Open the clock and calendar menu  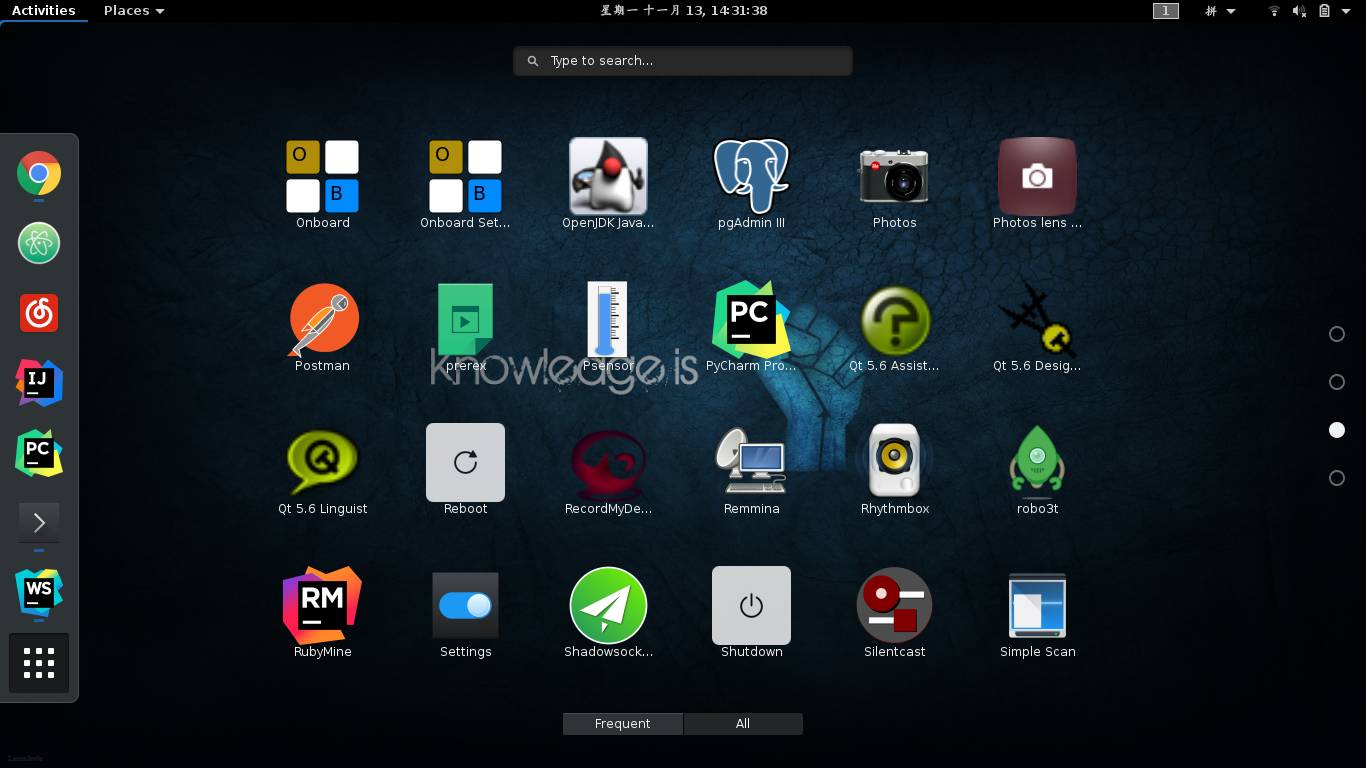(x=683, y=11)
